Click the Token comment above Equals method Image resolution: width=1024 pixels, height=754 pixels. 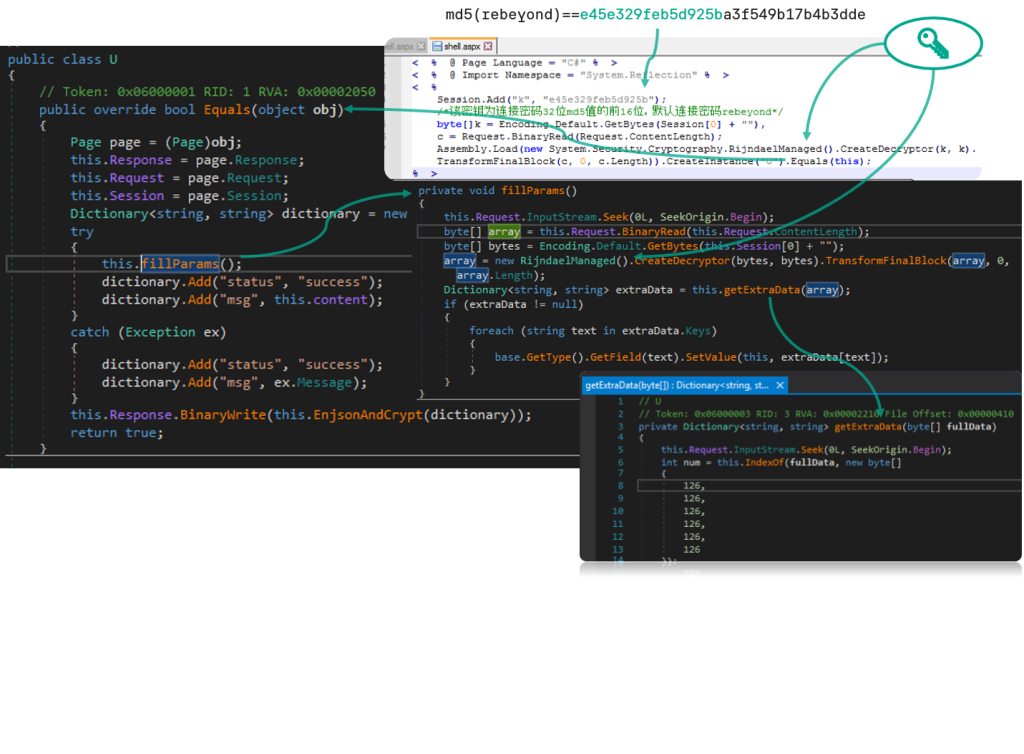point(207,92)
